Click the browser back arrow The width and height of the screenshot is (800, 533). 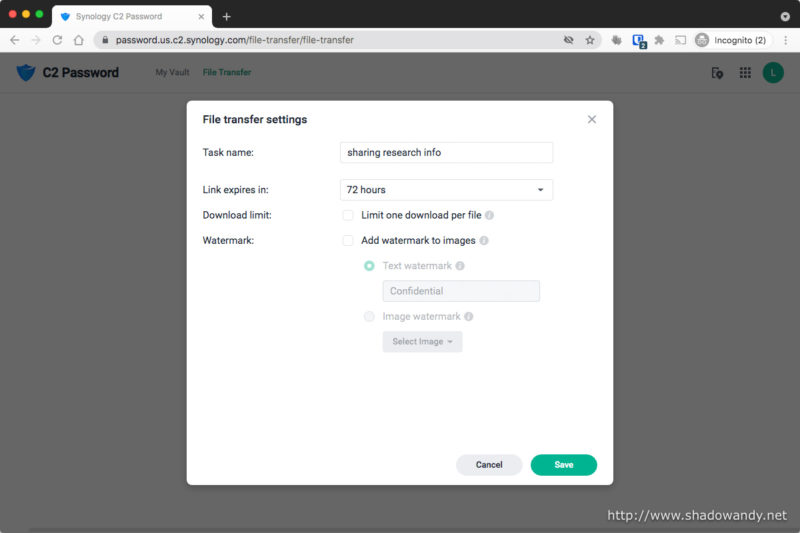tap(15, 40)
